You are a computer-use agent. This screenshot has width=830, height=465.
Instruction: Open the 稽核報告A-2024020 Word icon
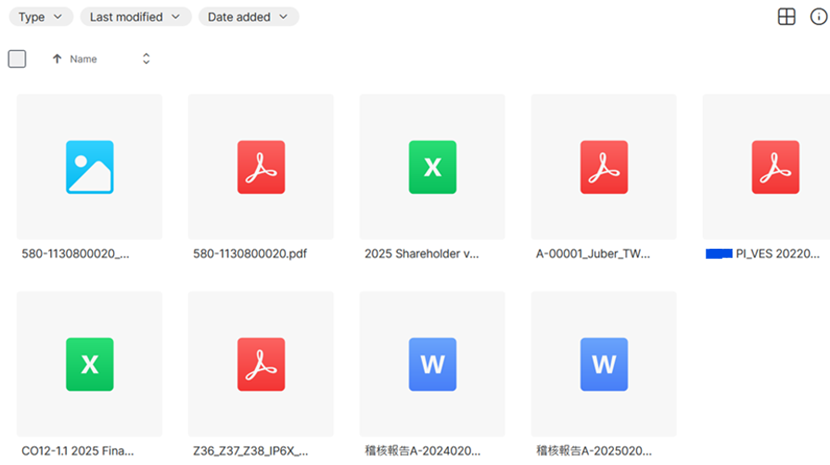[432, 364]
